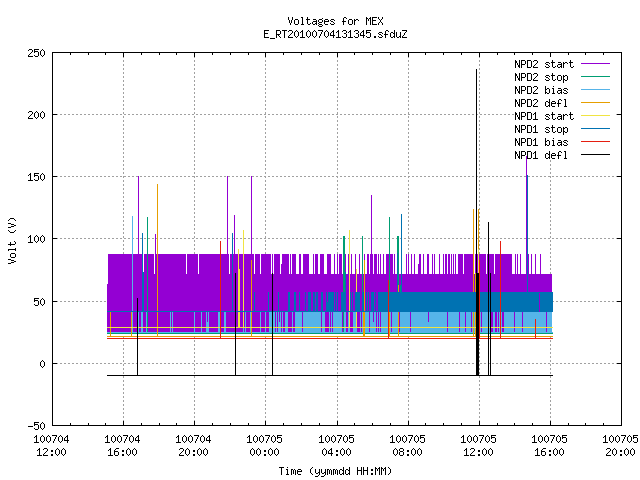
Task: Click the 'NPD2 start' legend label
Action: [544, 64]
